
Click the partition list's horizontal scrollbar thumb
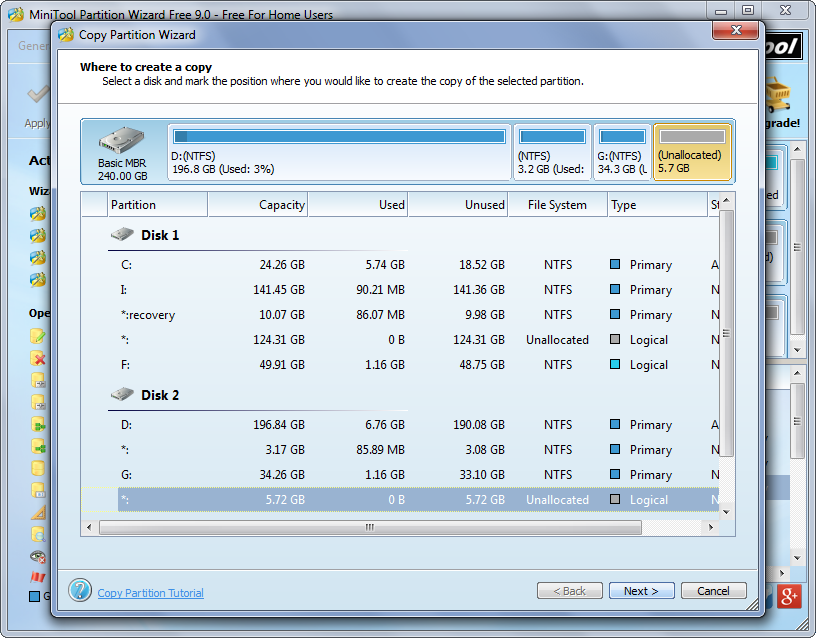pyautogui.click(x=370, y=527)
